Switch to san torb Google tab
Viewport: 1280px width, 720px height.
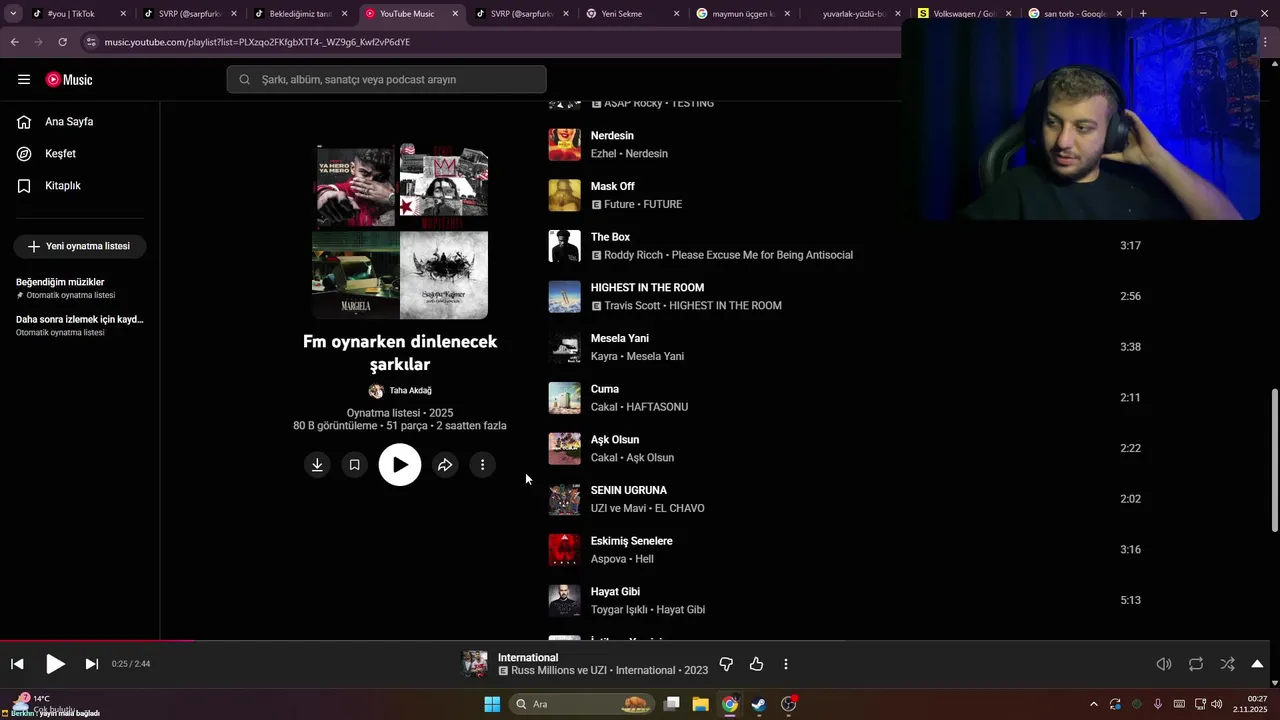click(x=1076, y=14)
